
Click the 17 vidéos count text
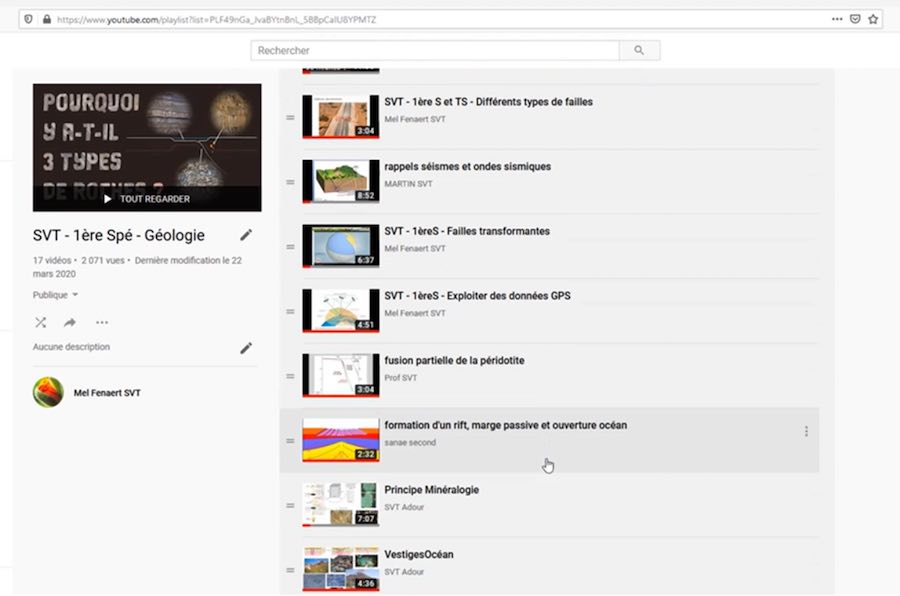(x=52, y=260)
